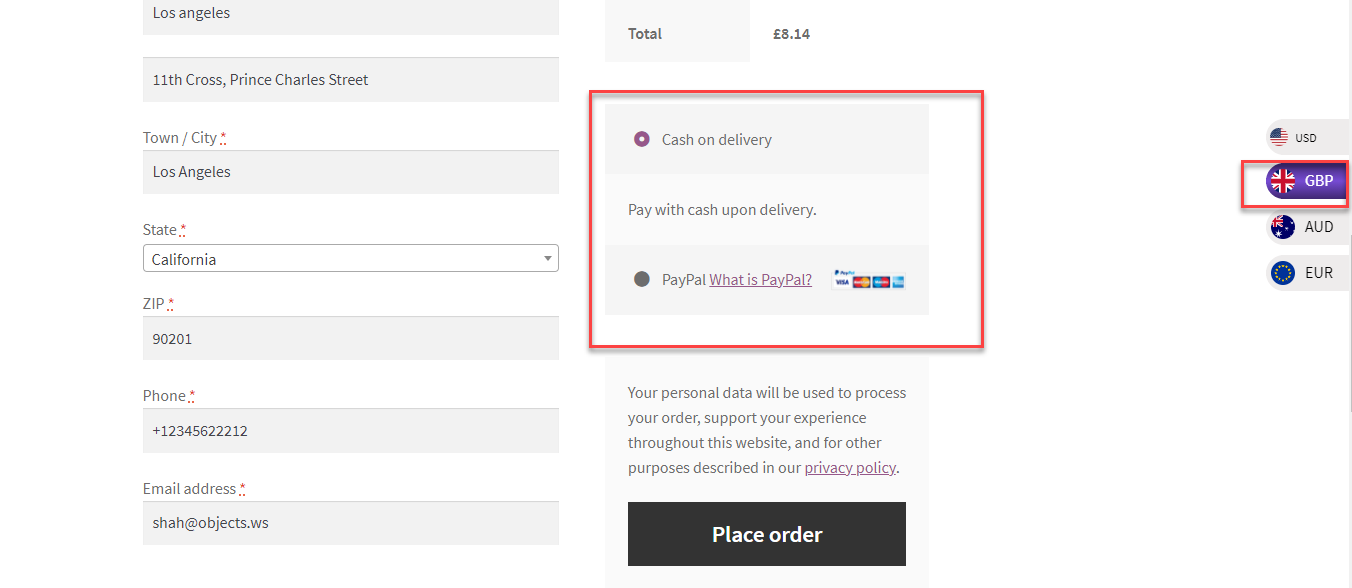Choose the PayPal payment radio button
Screen dimensions: 1352x588
click(642, 280)
